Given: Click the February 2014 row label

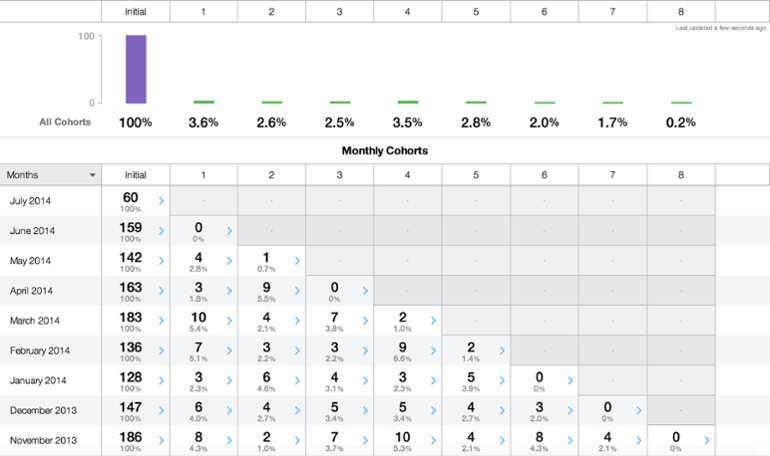Looking at the screenshot, I should 40,350.
